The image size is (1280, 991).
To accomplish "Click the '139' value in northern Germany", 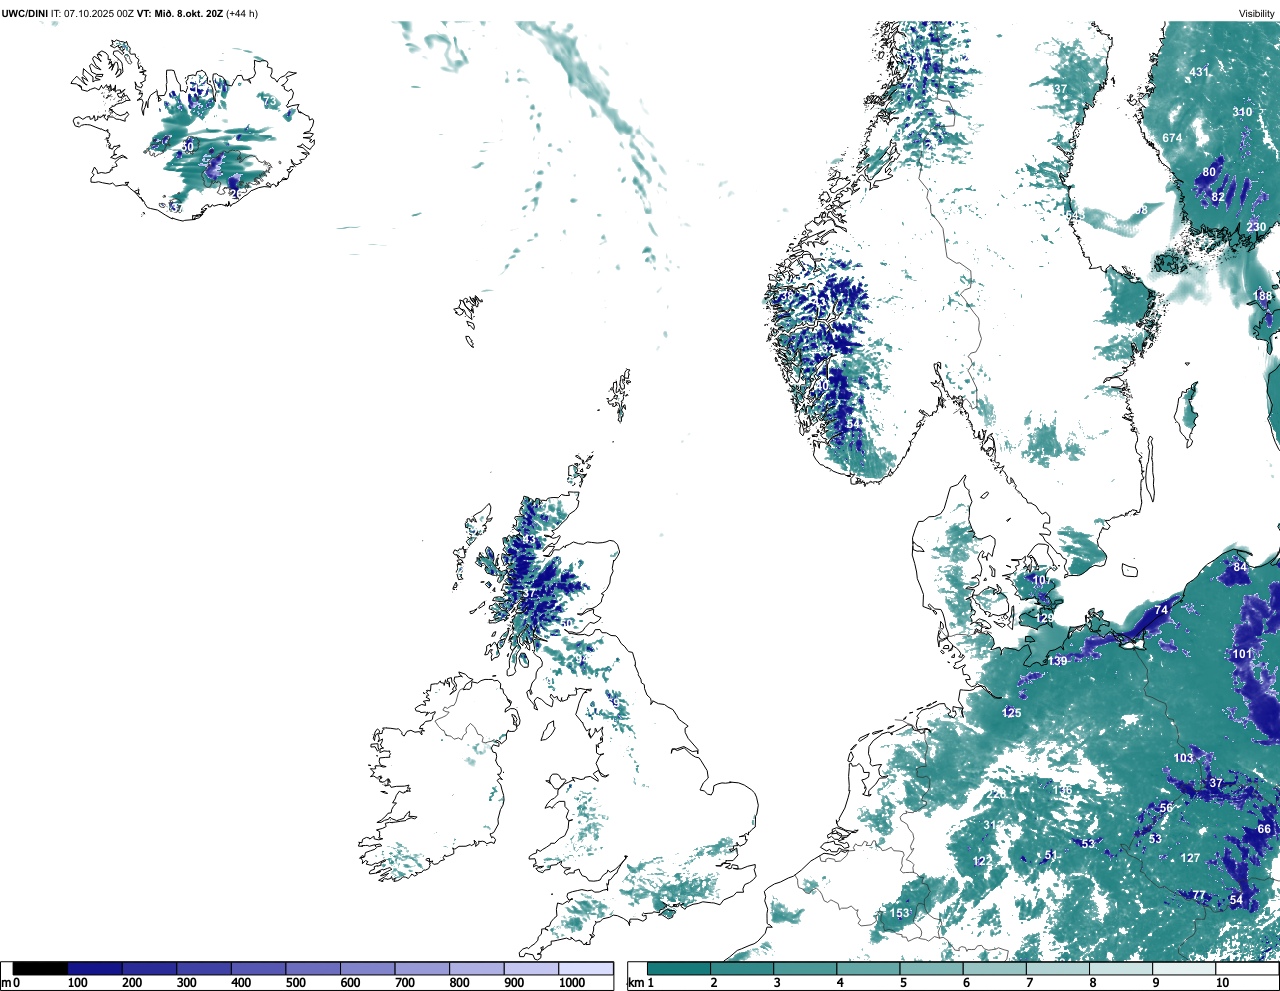I will [1058, 661].
